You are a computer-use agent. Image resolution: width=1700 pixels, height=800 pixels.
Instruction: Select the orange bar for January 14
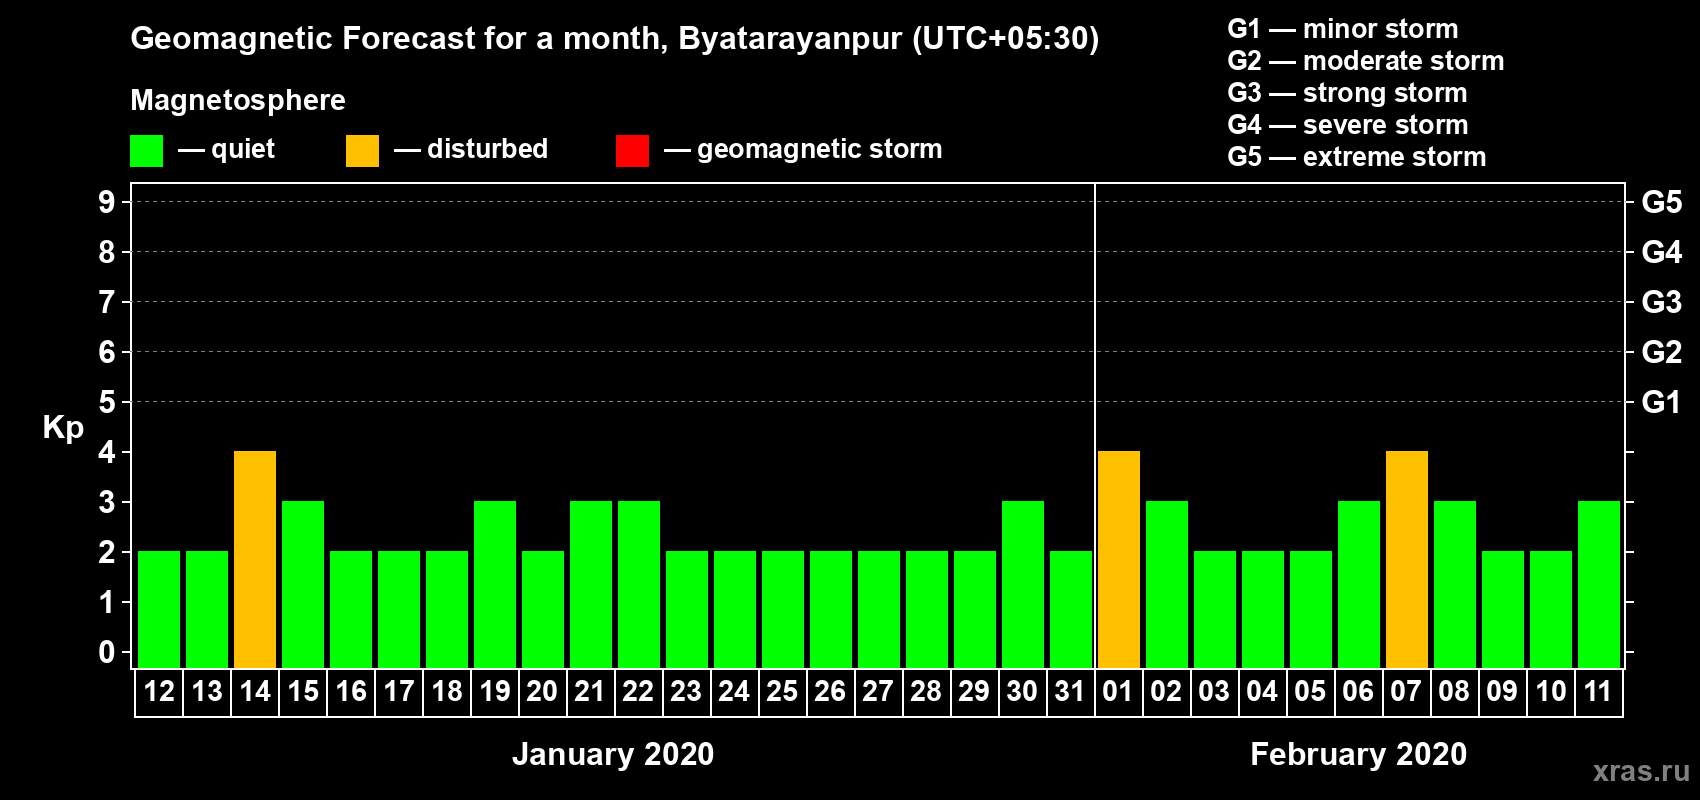[x=255, y=559]
